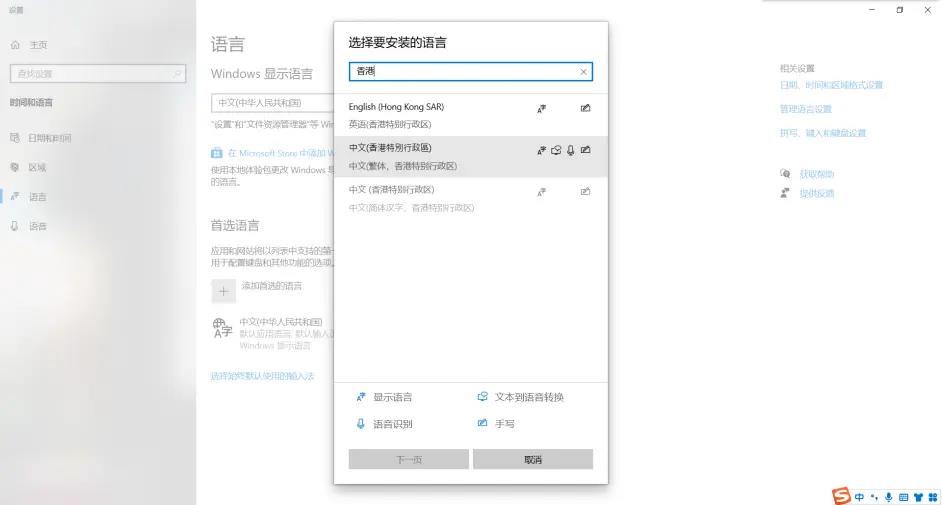The width and height of the screenshot is (942, 505).
Task: Click the display language icon in 中文(繁体，香港特别行政区) row
Action: click(541, 150)
